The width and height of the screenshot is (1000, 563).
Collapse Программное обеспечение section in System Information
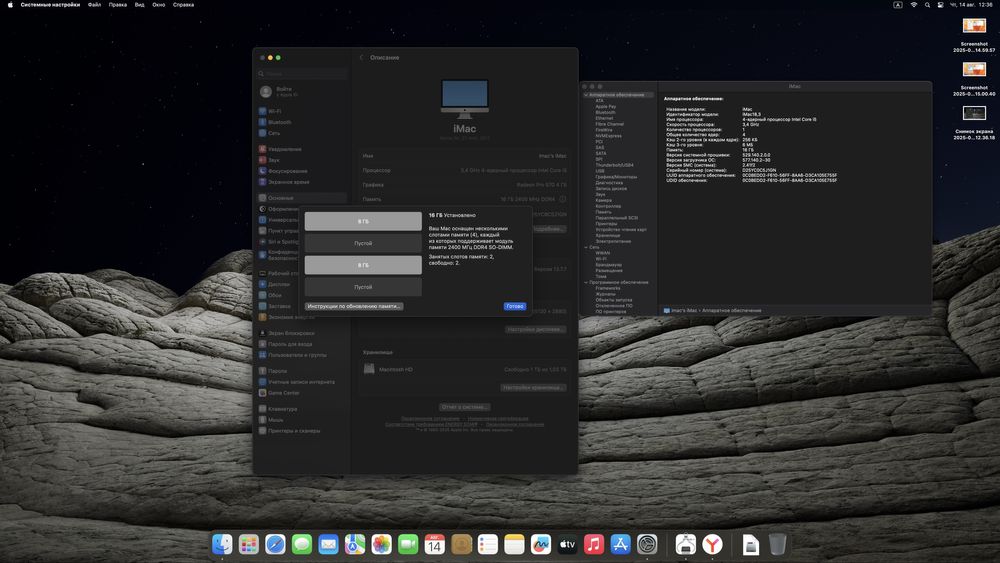586,282
